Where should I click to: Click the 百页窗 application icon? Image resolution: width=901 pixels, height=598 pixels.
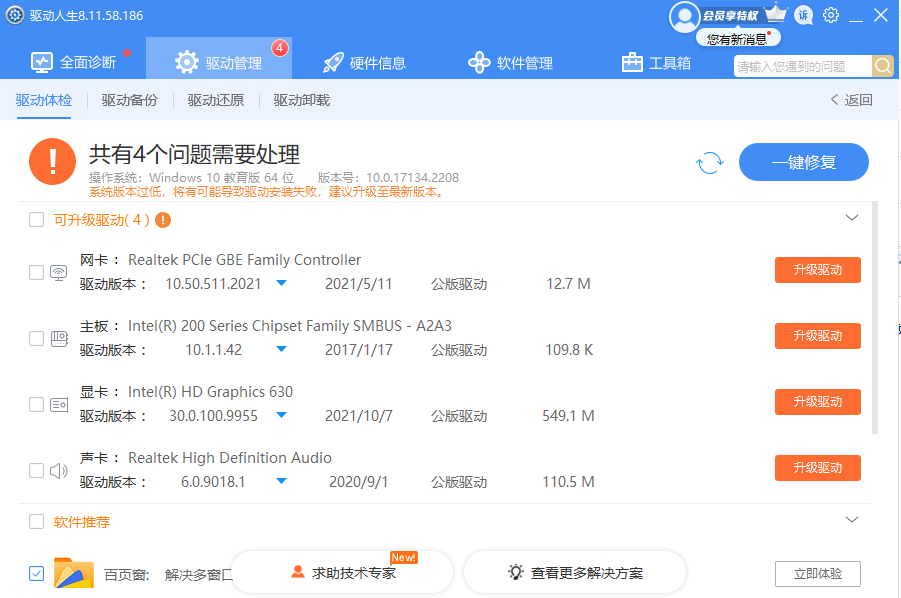coord(73,573)
